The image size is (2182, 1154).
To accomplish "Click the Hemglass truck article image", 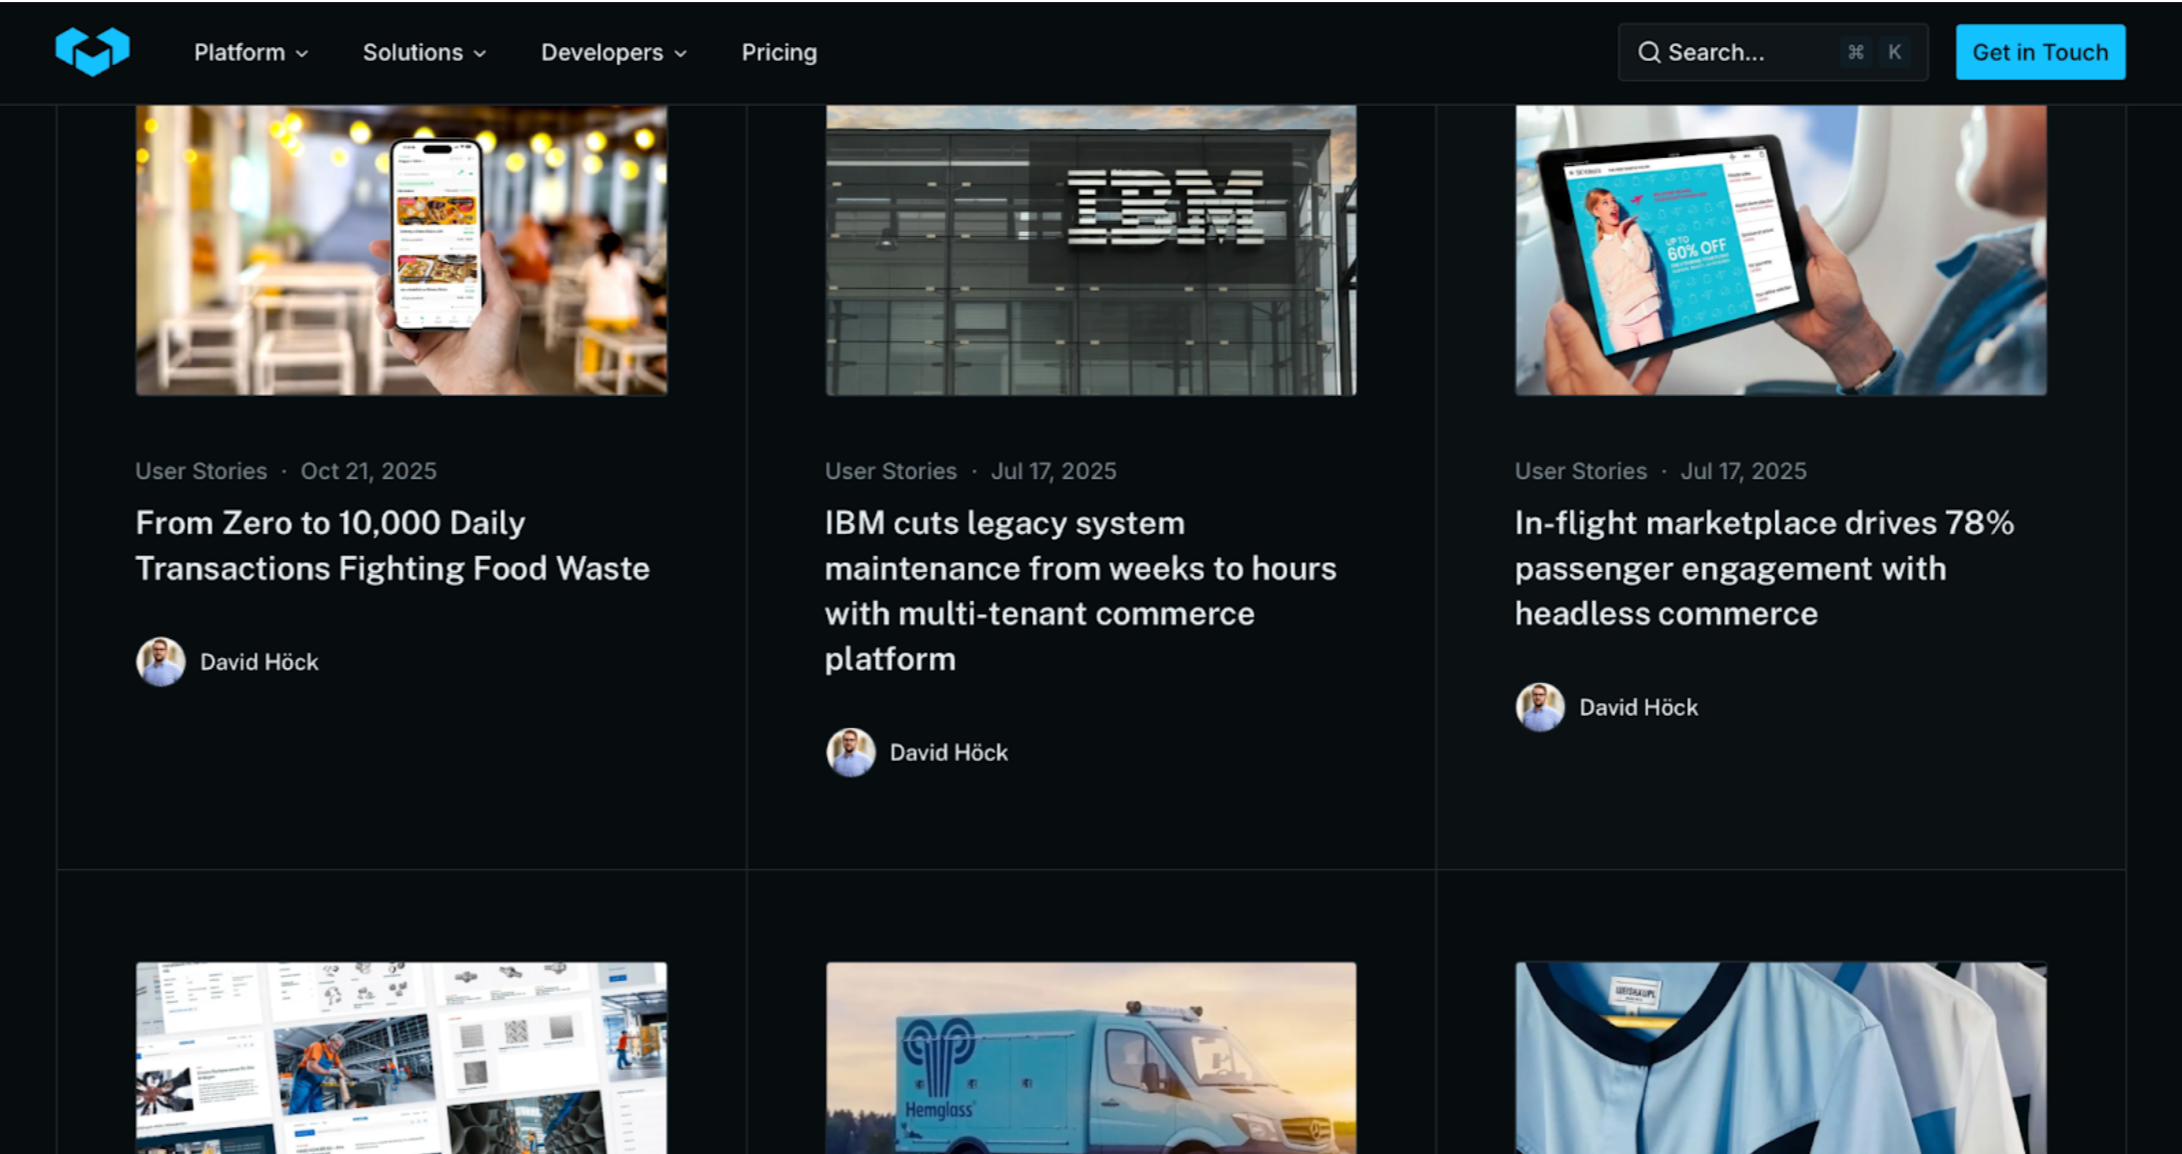I will point(1089,1060).
